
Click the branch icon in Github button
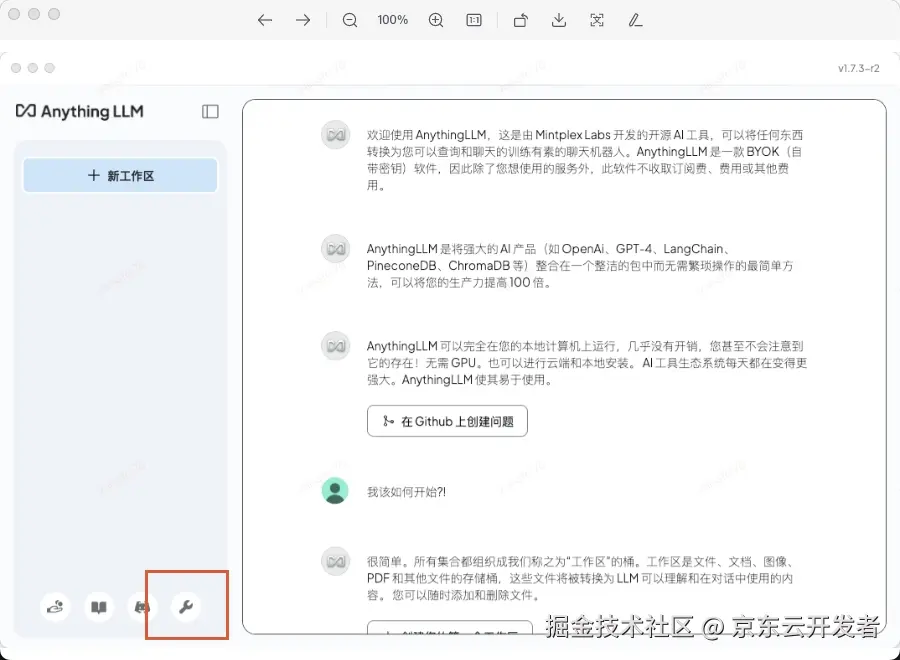click(x=389, y=421)
